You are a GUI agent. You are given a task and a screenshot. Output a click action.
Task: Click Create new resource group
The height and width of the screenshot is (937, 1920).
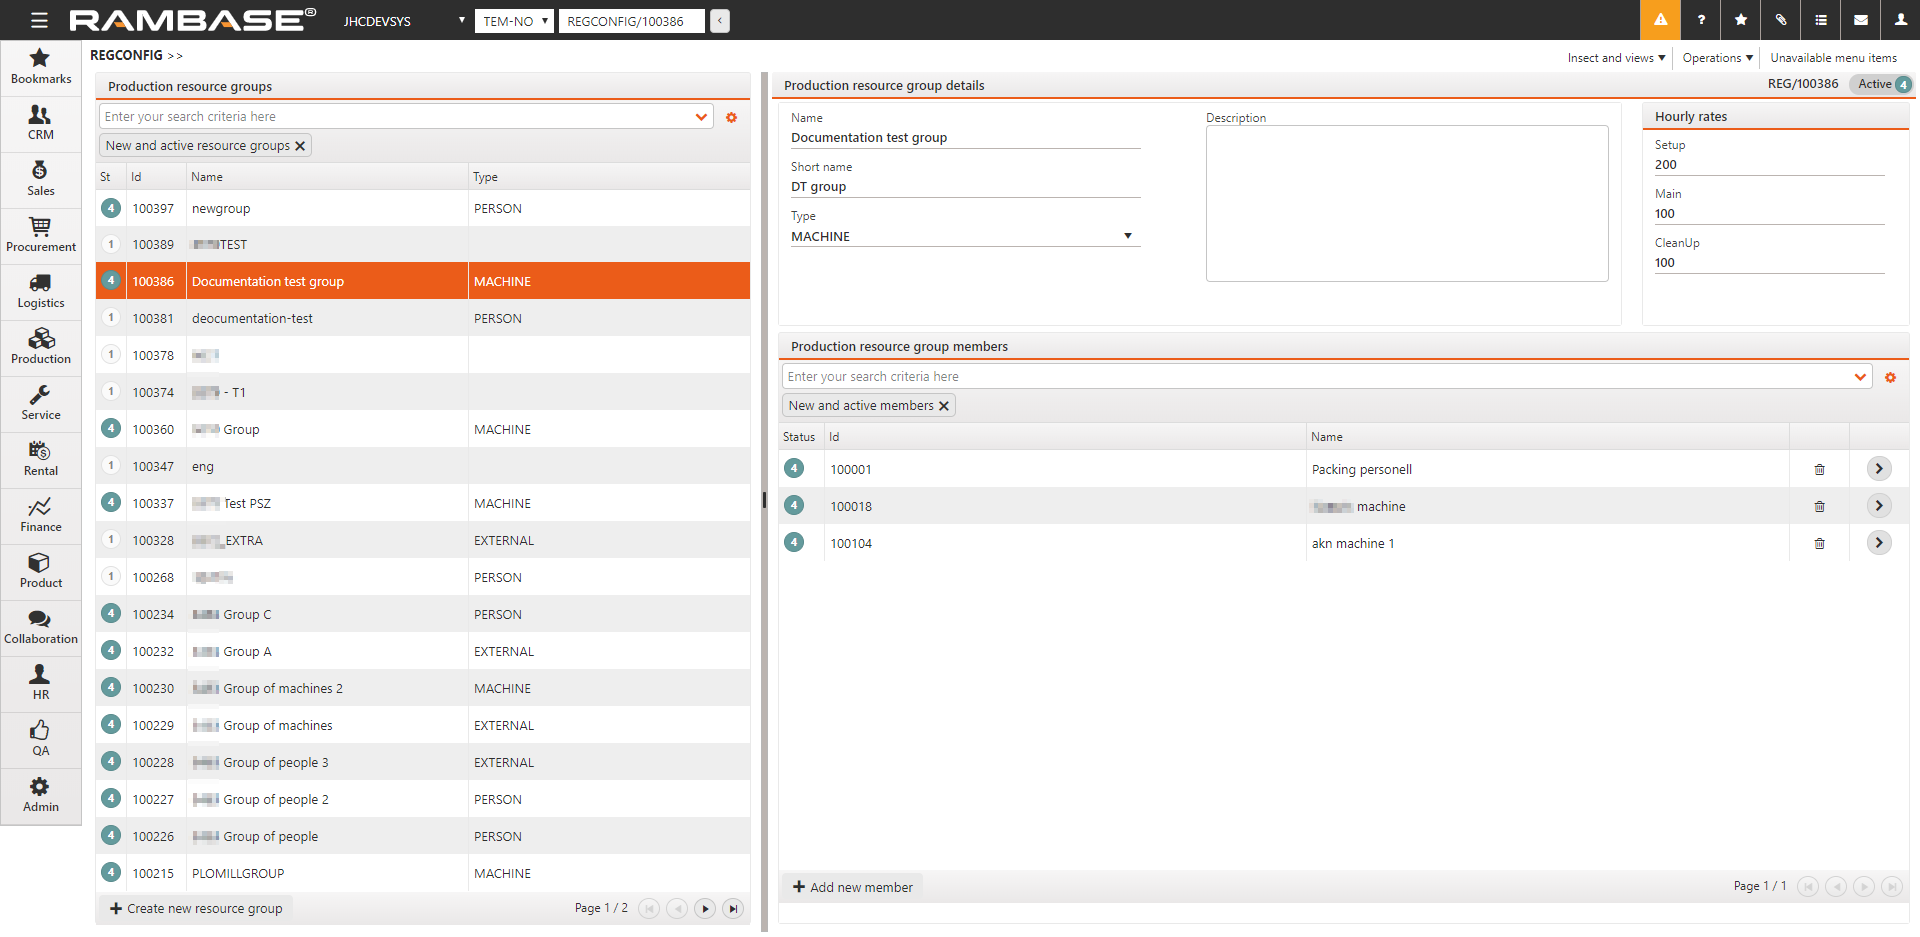tap(196, 909)
